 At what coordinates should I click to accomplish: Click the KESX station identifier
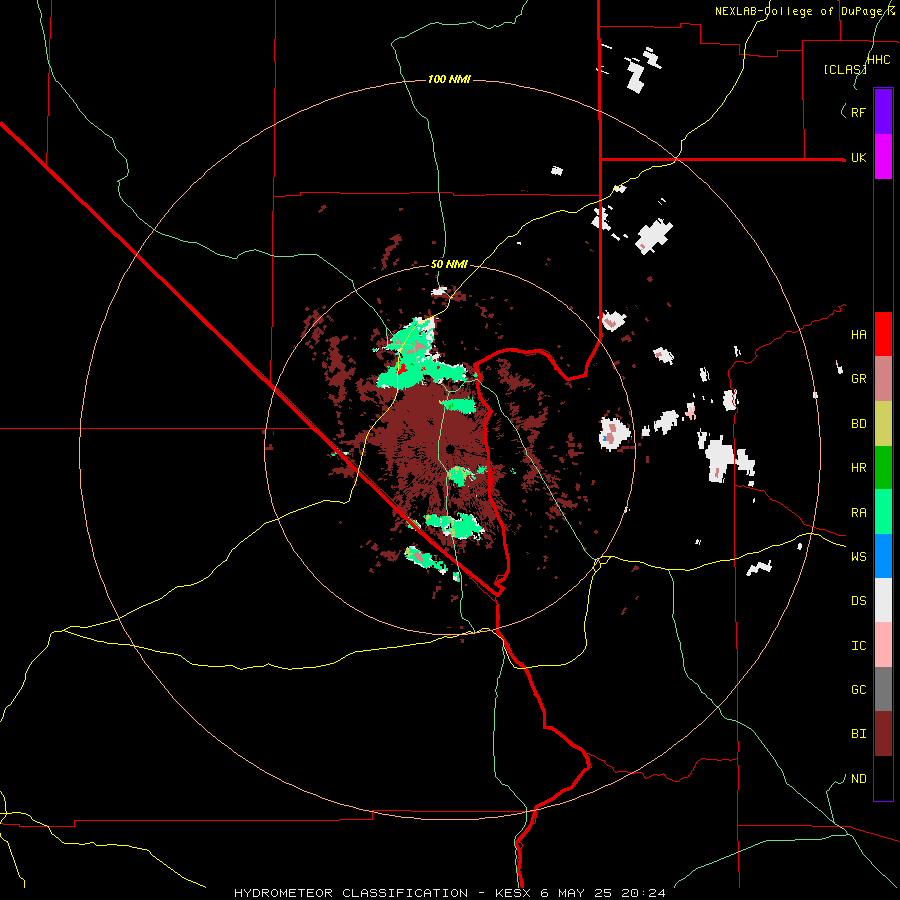click(512, 893)
